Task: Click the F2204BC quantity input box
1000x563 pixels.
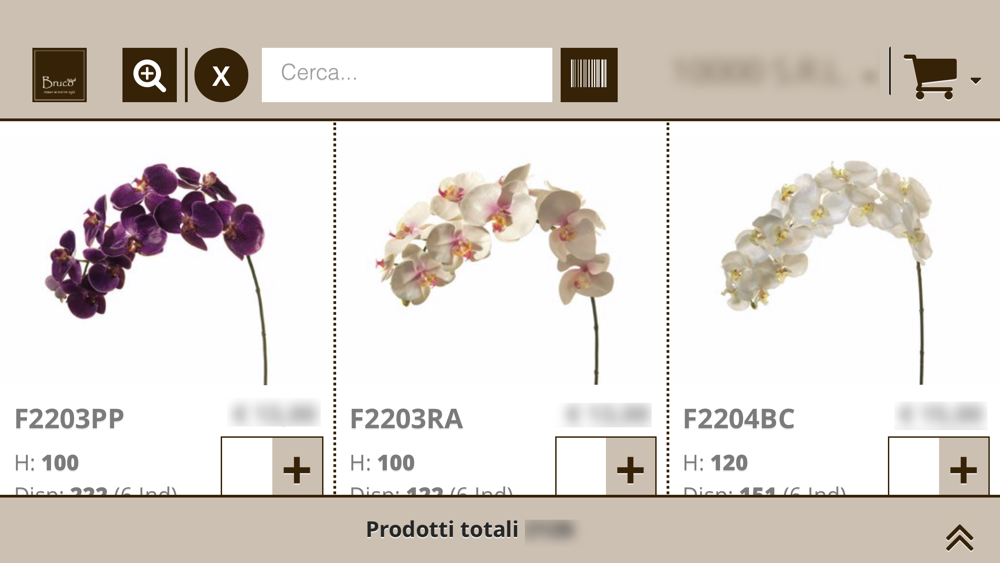Action: click(914, 468)
